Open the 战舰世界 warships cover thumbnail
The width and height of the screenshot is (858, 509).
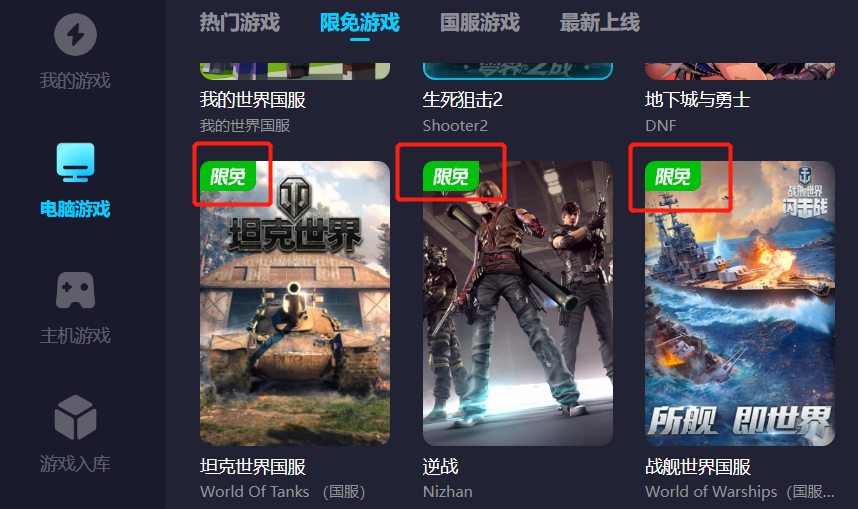740,303
